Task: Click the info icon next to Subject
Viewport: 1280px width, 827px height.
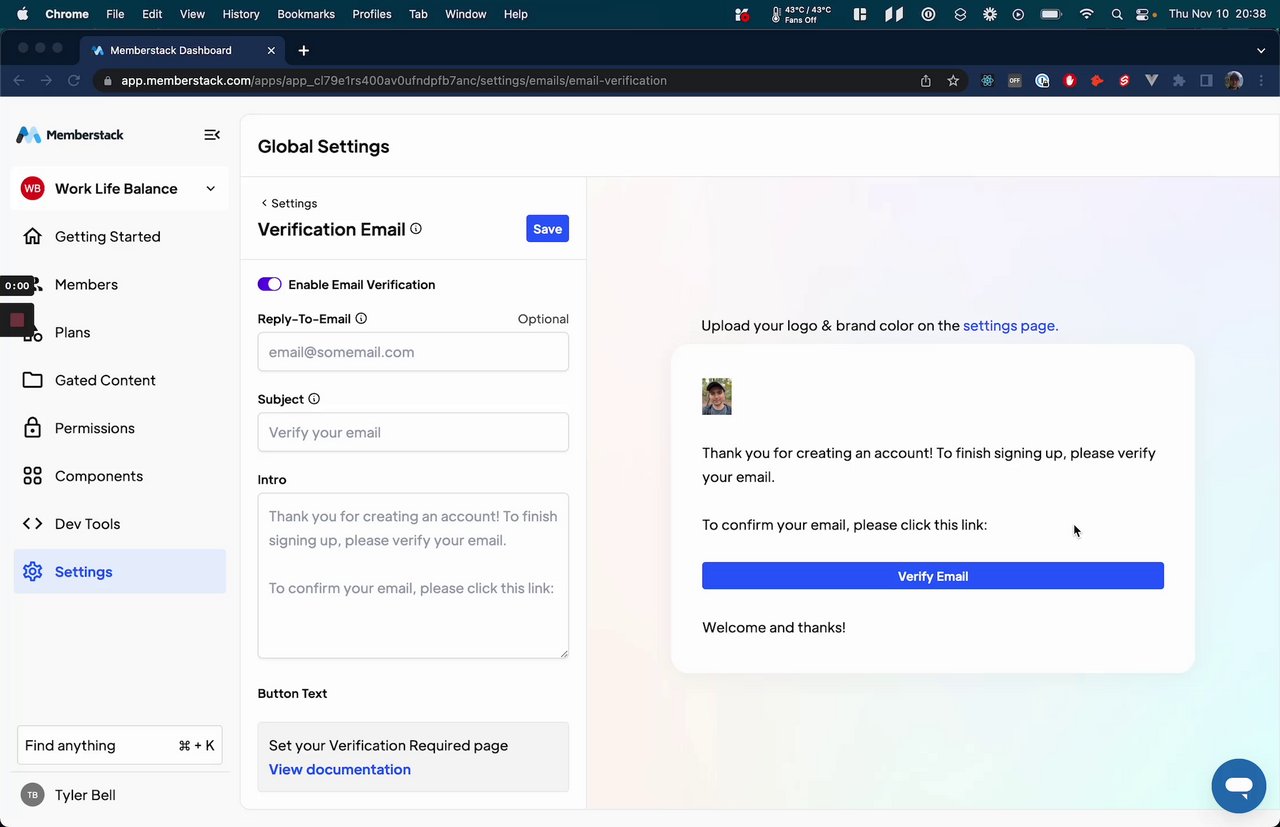Action: (314, 399)
